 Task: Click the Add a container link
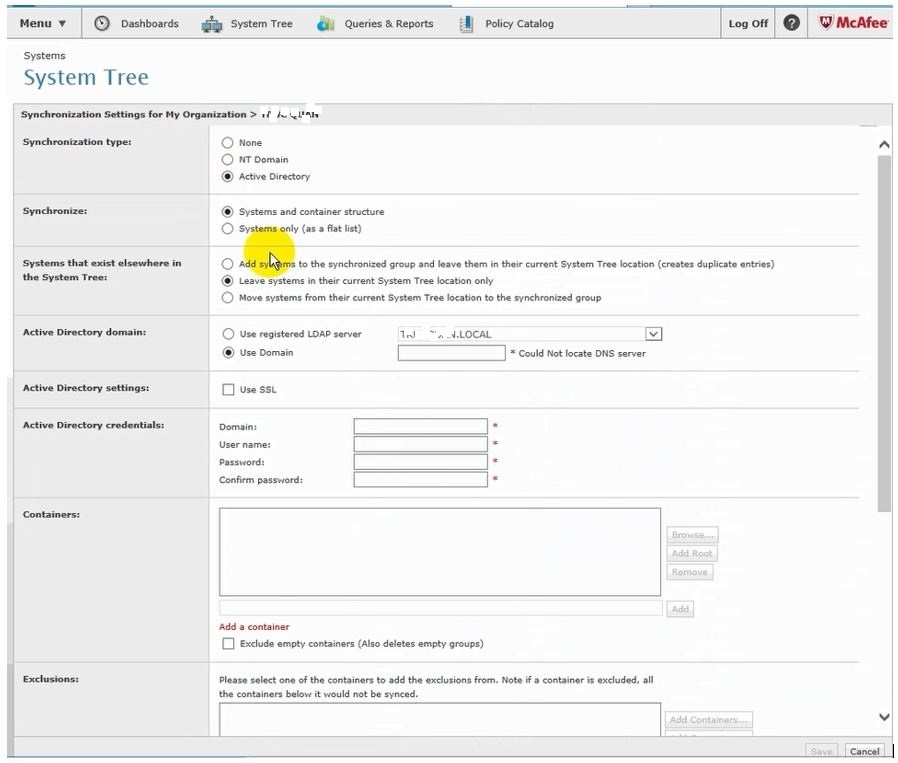coord(254,627)
